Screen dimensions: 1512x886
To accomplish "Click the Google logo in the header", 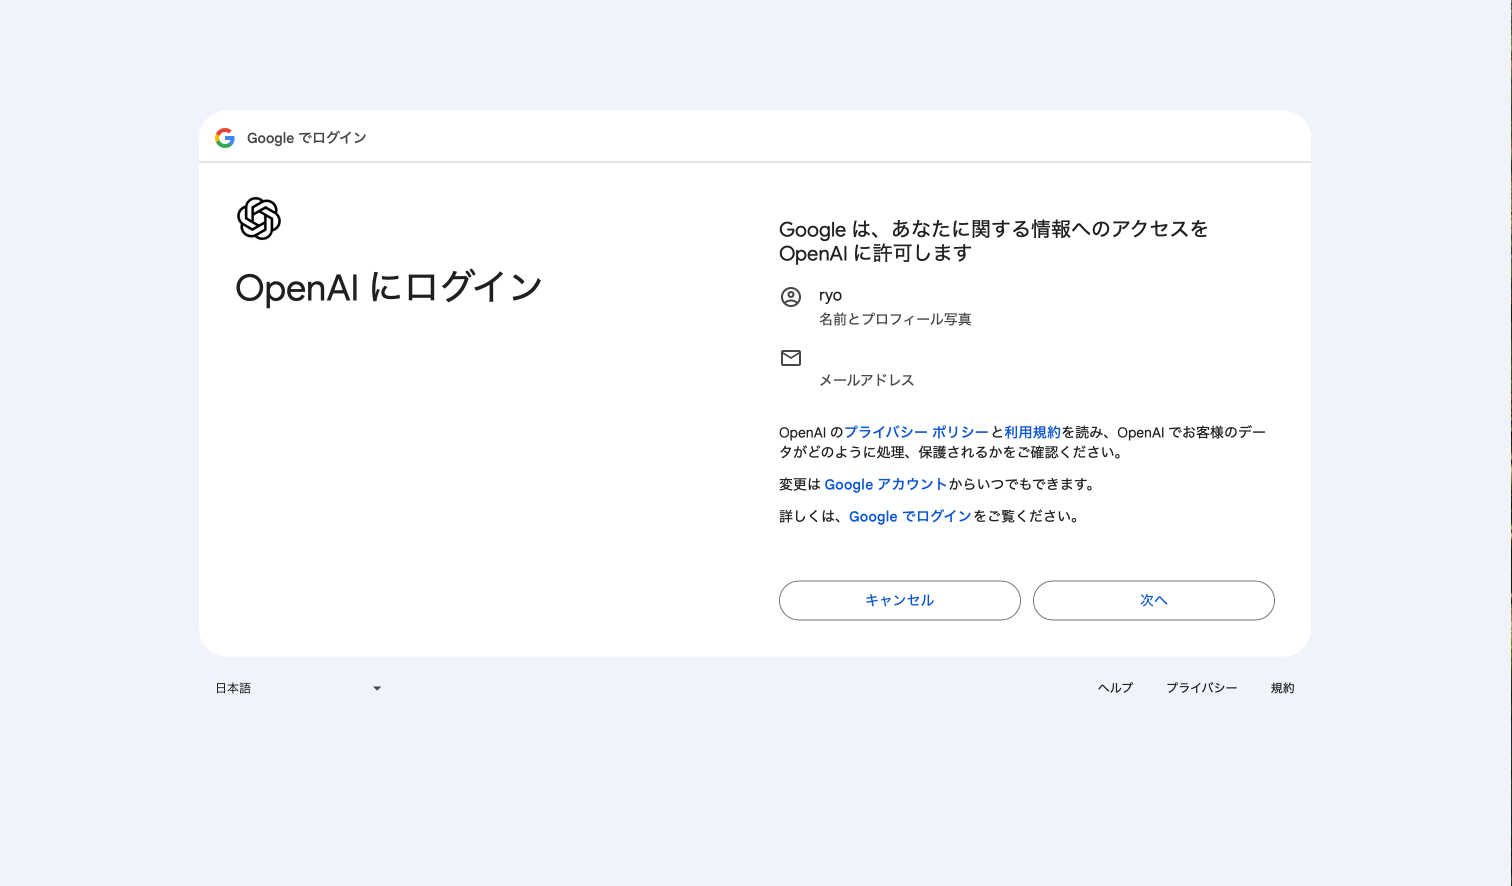I will pyautogui.click(x=224, y=137).
